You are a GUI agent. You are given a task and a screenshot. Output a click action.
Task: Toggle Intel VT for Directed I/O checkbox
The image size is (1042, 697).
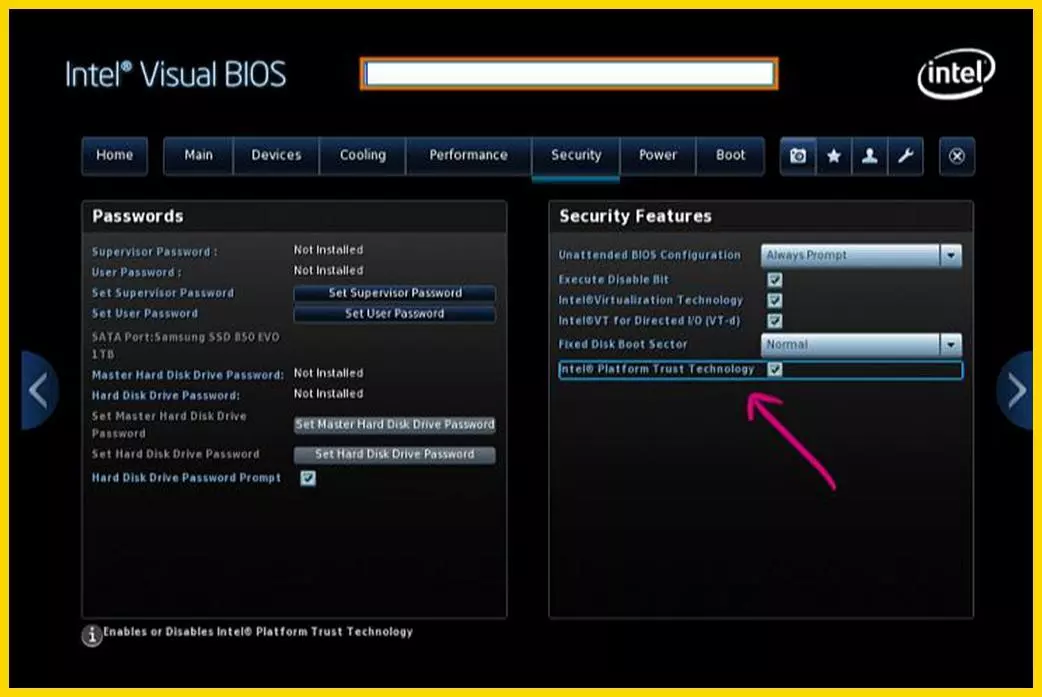(x=775, y=321)
